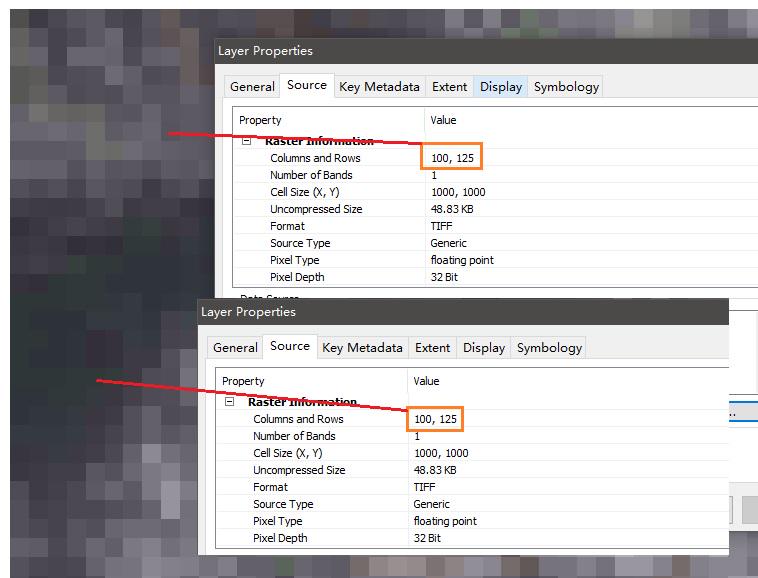Select Pixel Depth row in lower window
Viewport: 758px width, 578px height.
[x=472, y=538]
